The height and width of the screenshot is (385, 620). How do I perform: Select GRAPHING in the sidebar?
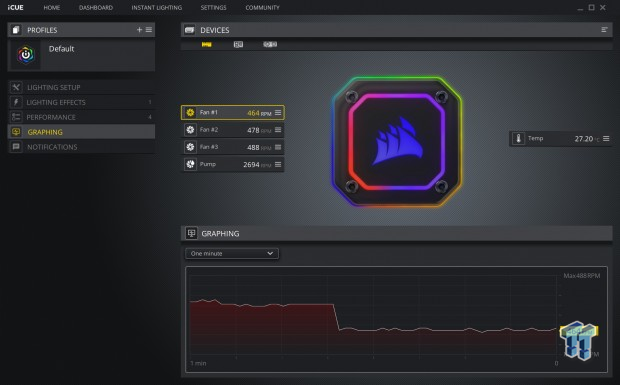click(x=81, y=132)
